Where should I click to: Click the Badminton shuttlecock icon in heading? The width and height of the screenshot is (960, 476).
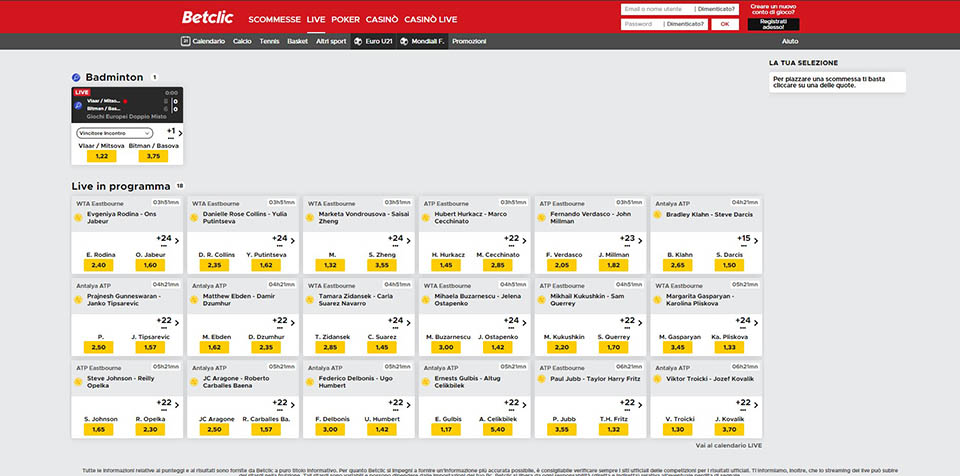coord(76,78)
